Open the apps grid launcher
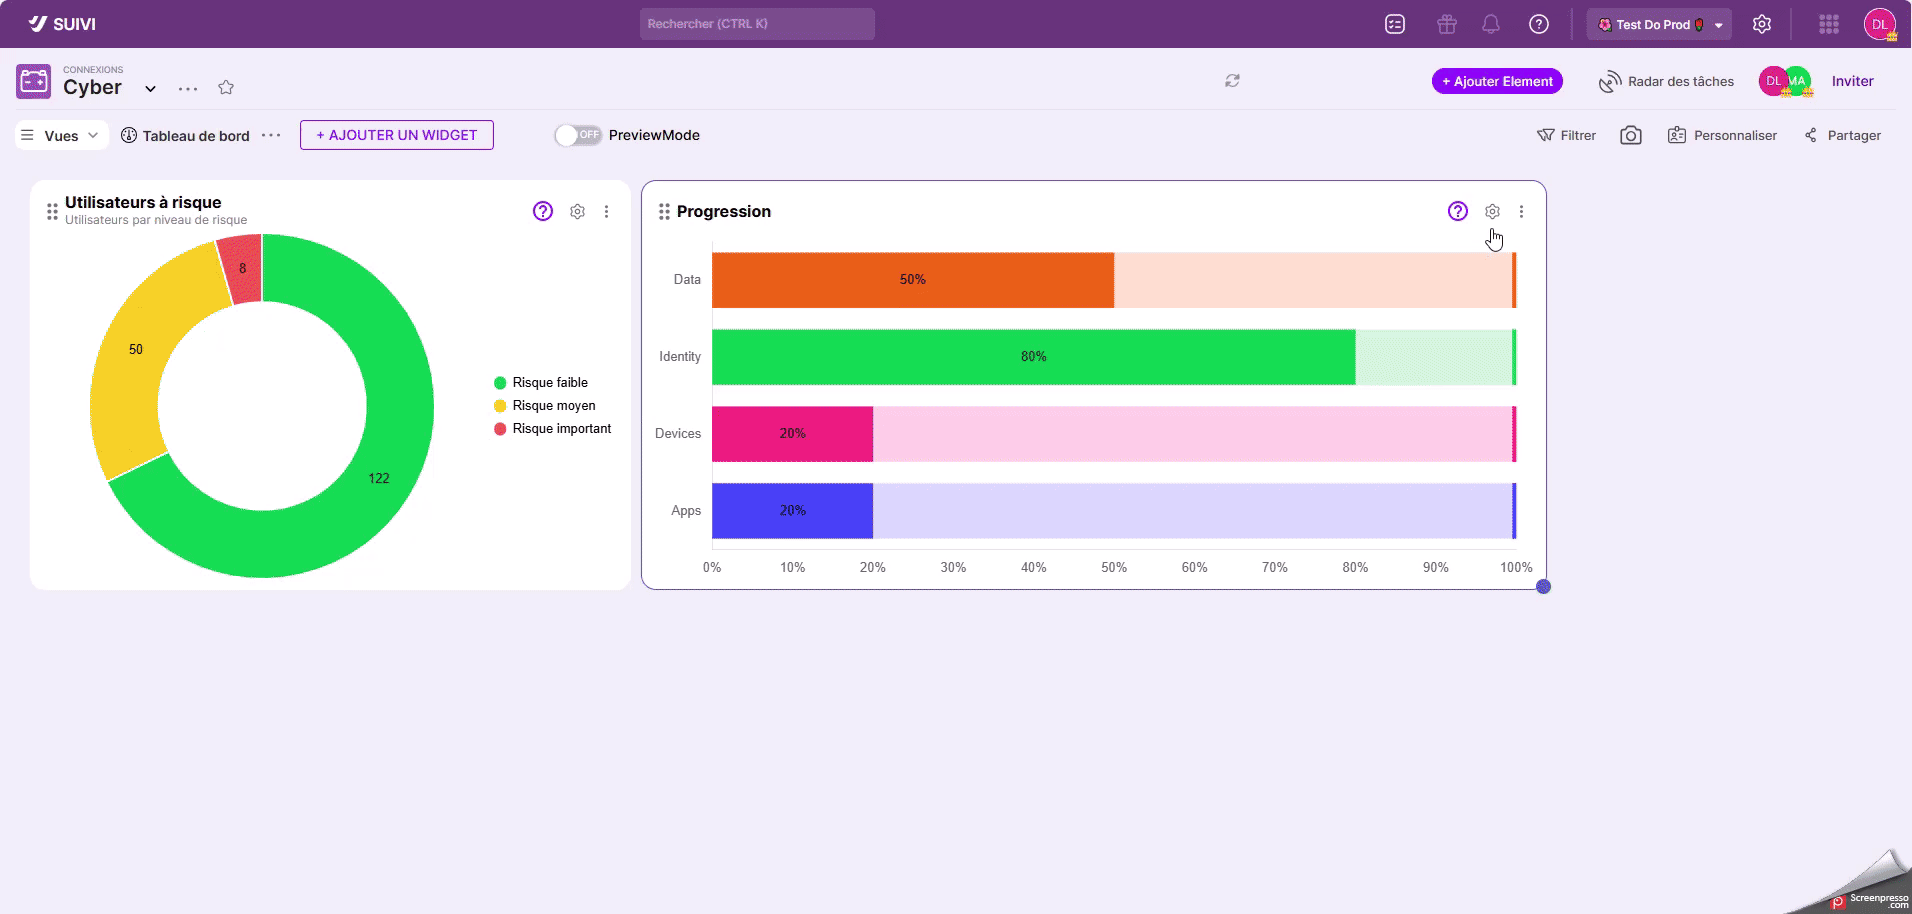1912x914 pixels. [x=1828, y=24]
